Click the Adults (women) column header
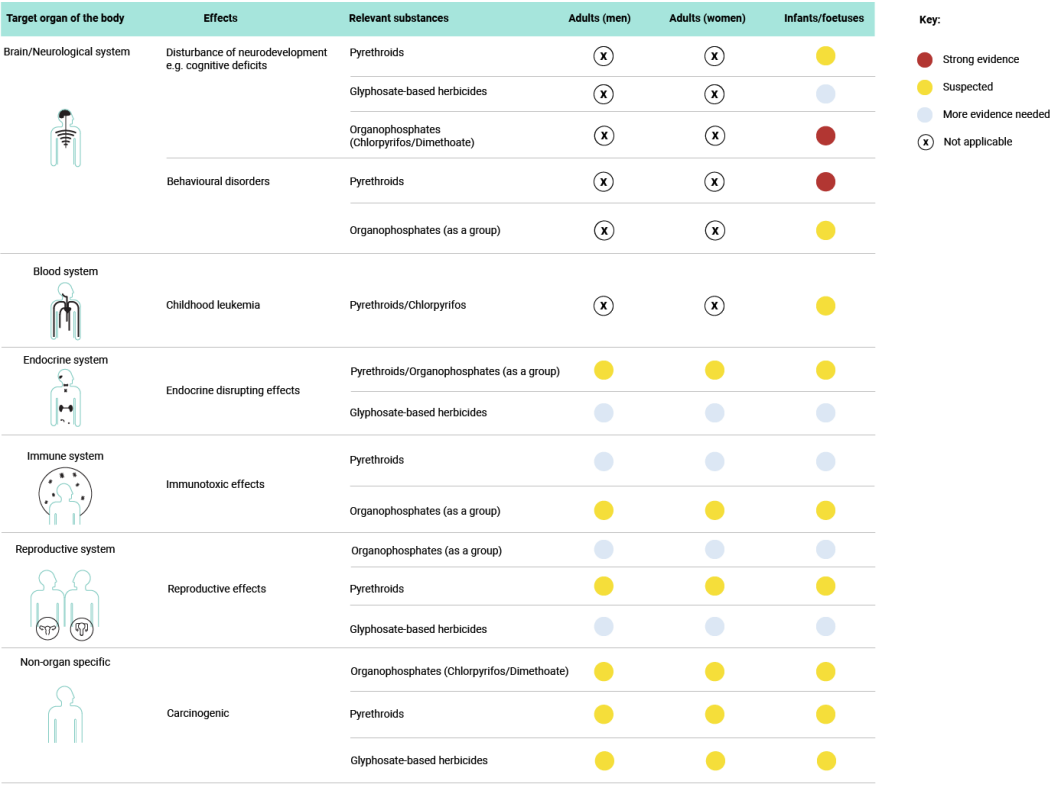This screenshot has width=1051, height=787. click(707, 18)
